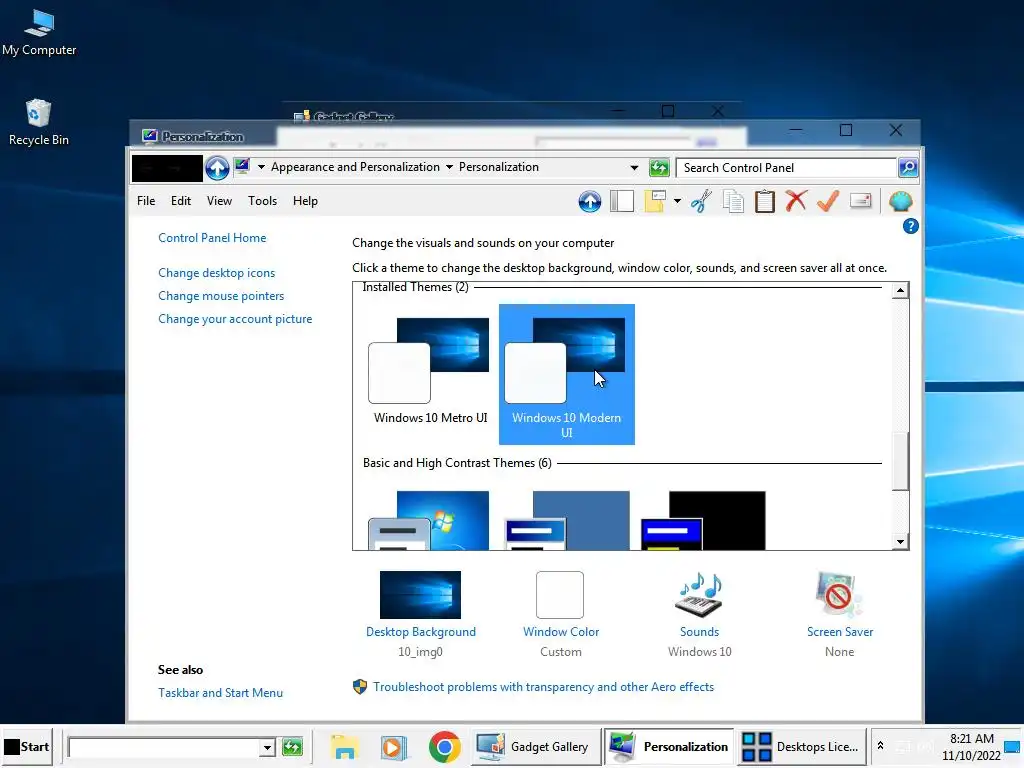Screen dimensions: 1024x768
Task: Click Change desktop icons link
Action: [x=216, y=273]
